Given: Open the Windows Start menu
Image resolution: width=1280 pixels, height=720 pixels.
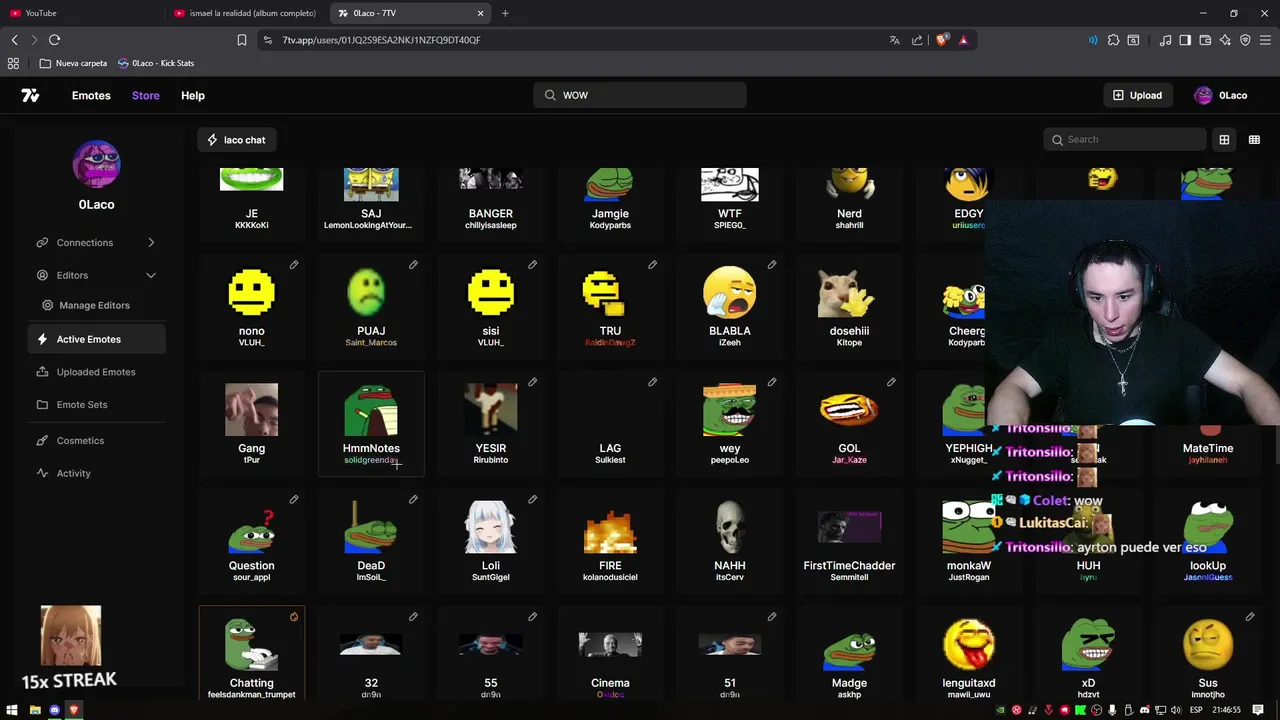Looking at the screenshot, I should coord(12,710).
